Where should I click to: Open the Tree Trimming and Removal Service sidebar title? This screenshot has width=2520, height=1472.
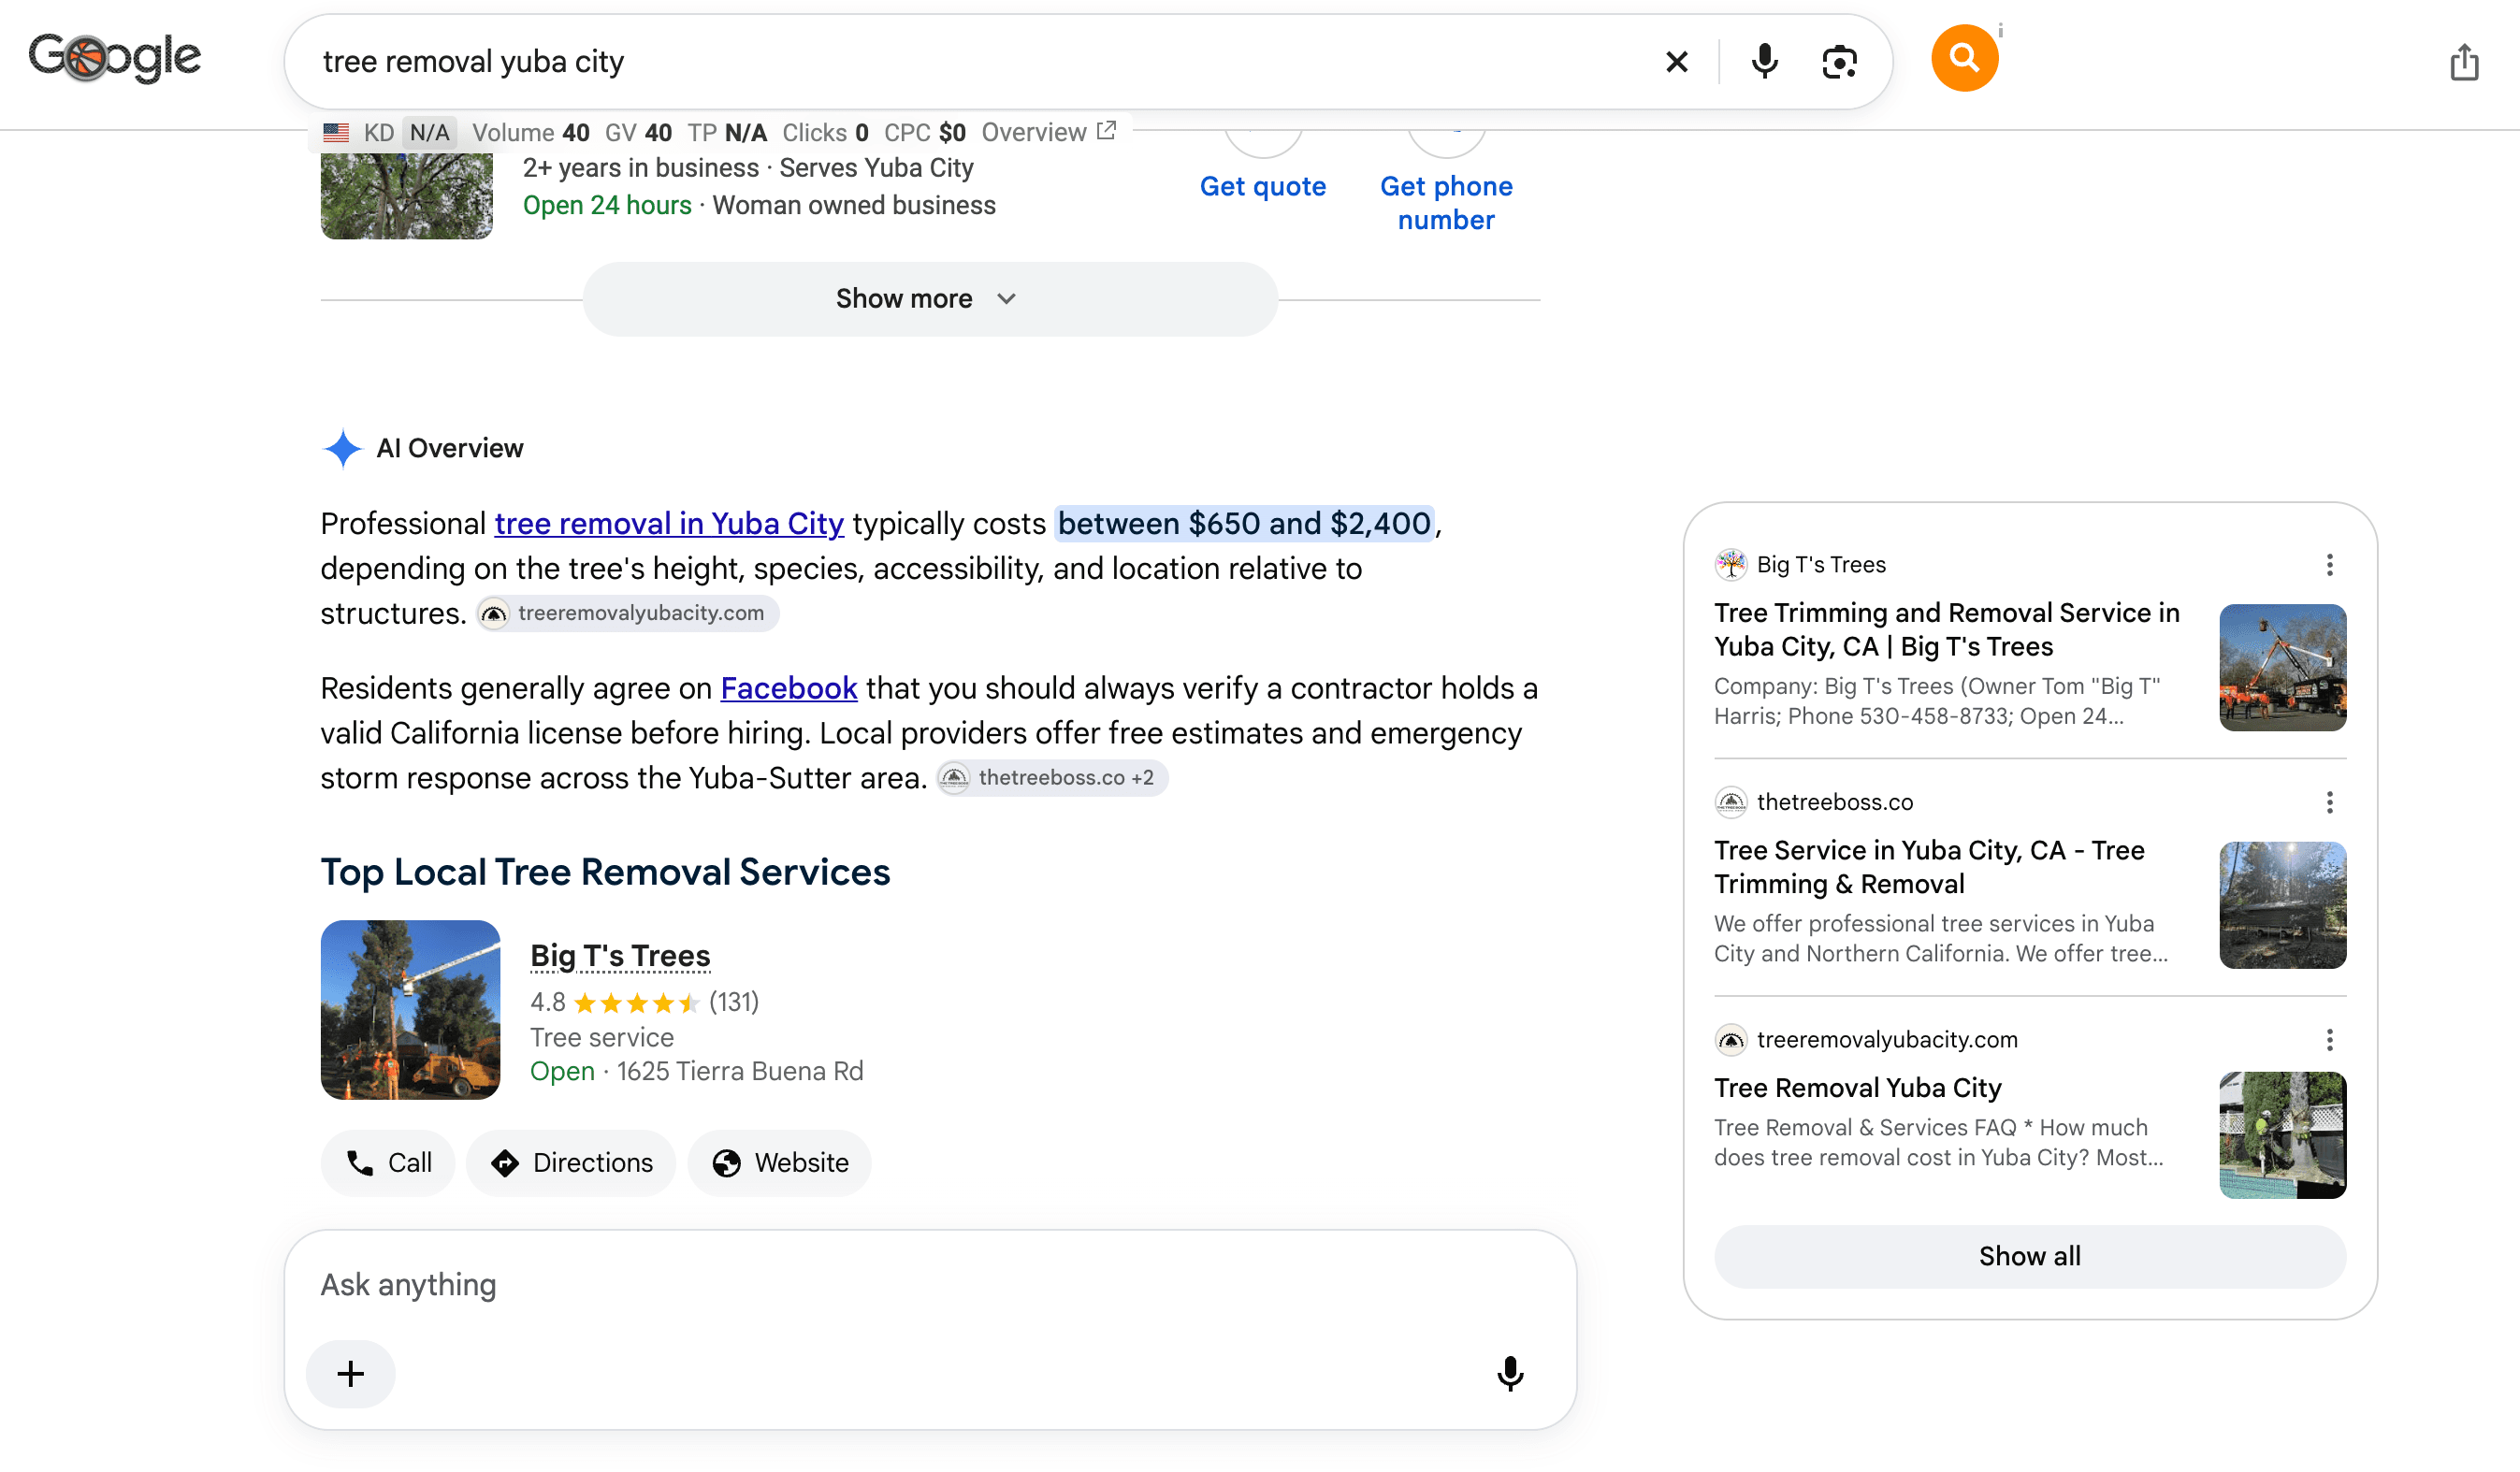coord(1947,629)
